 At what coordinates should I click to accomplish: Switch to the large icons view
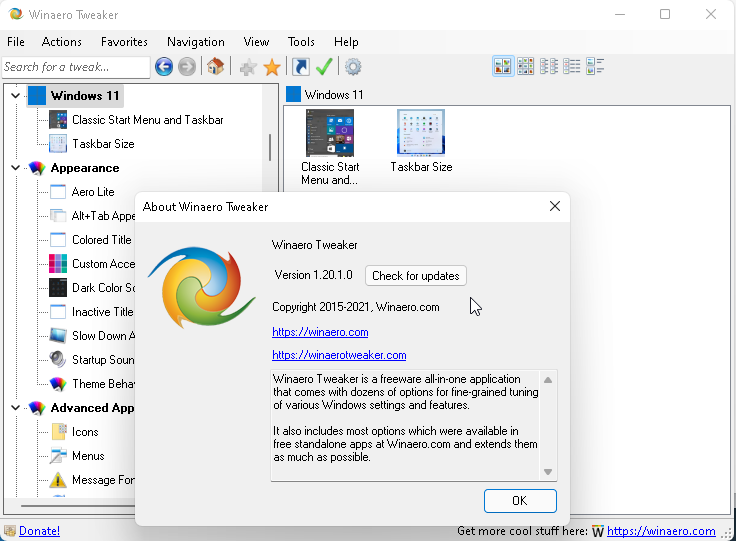503,66
